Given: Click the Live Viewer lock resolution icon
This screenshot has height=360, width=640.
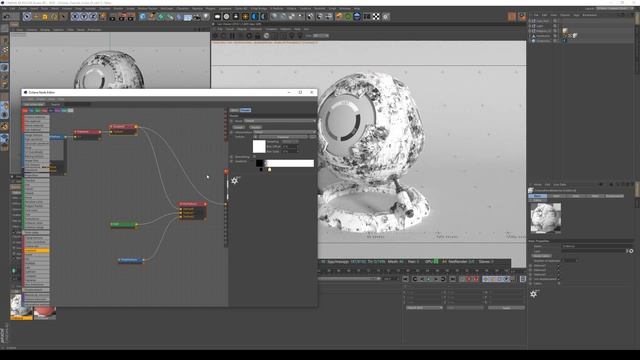Looking at the screenshot, I should click(258, 36).
